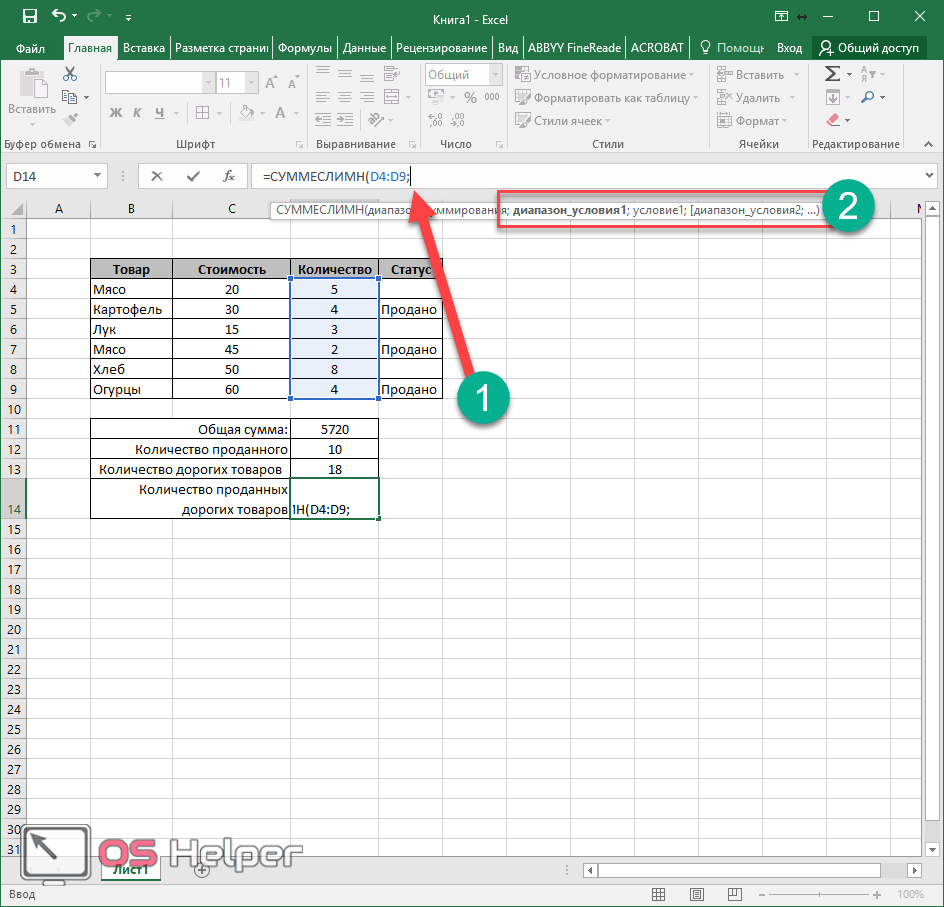
Task: Click the Cut scissors icon
Action: click(x=70, y=74)
